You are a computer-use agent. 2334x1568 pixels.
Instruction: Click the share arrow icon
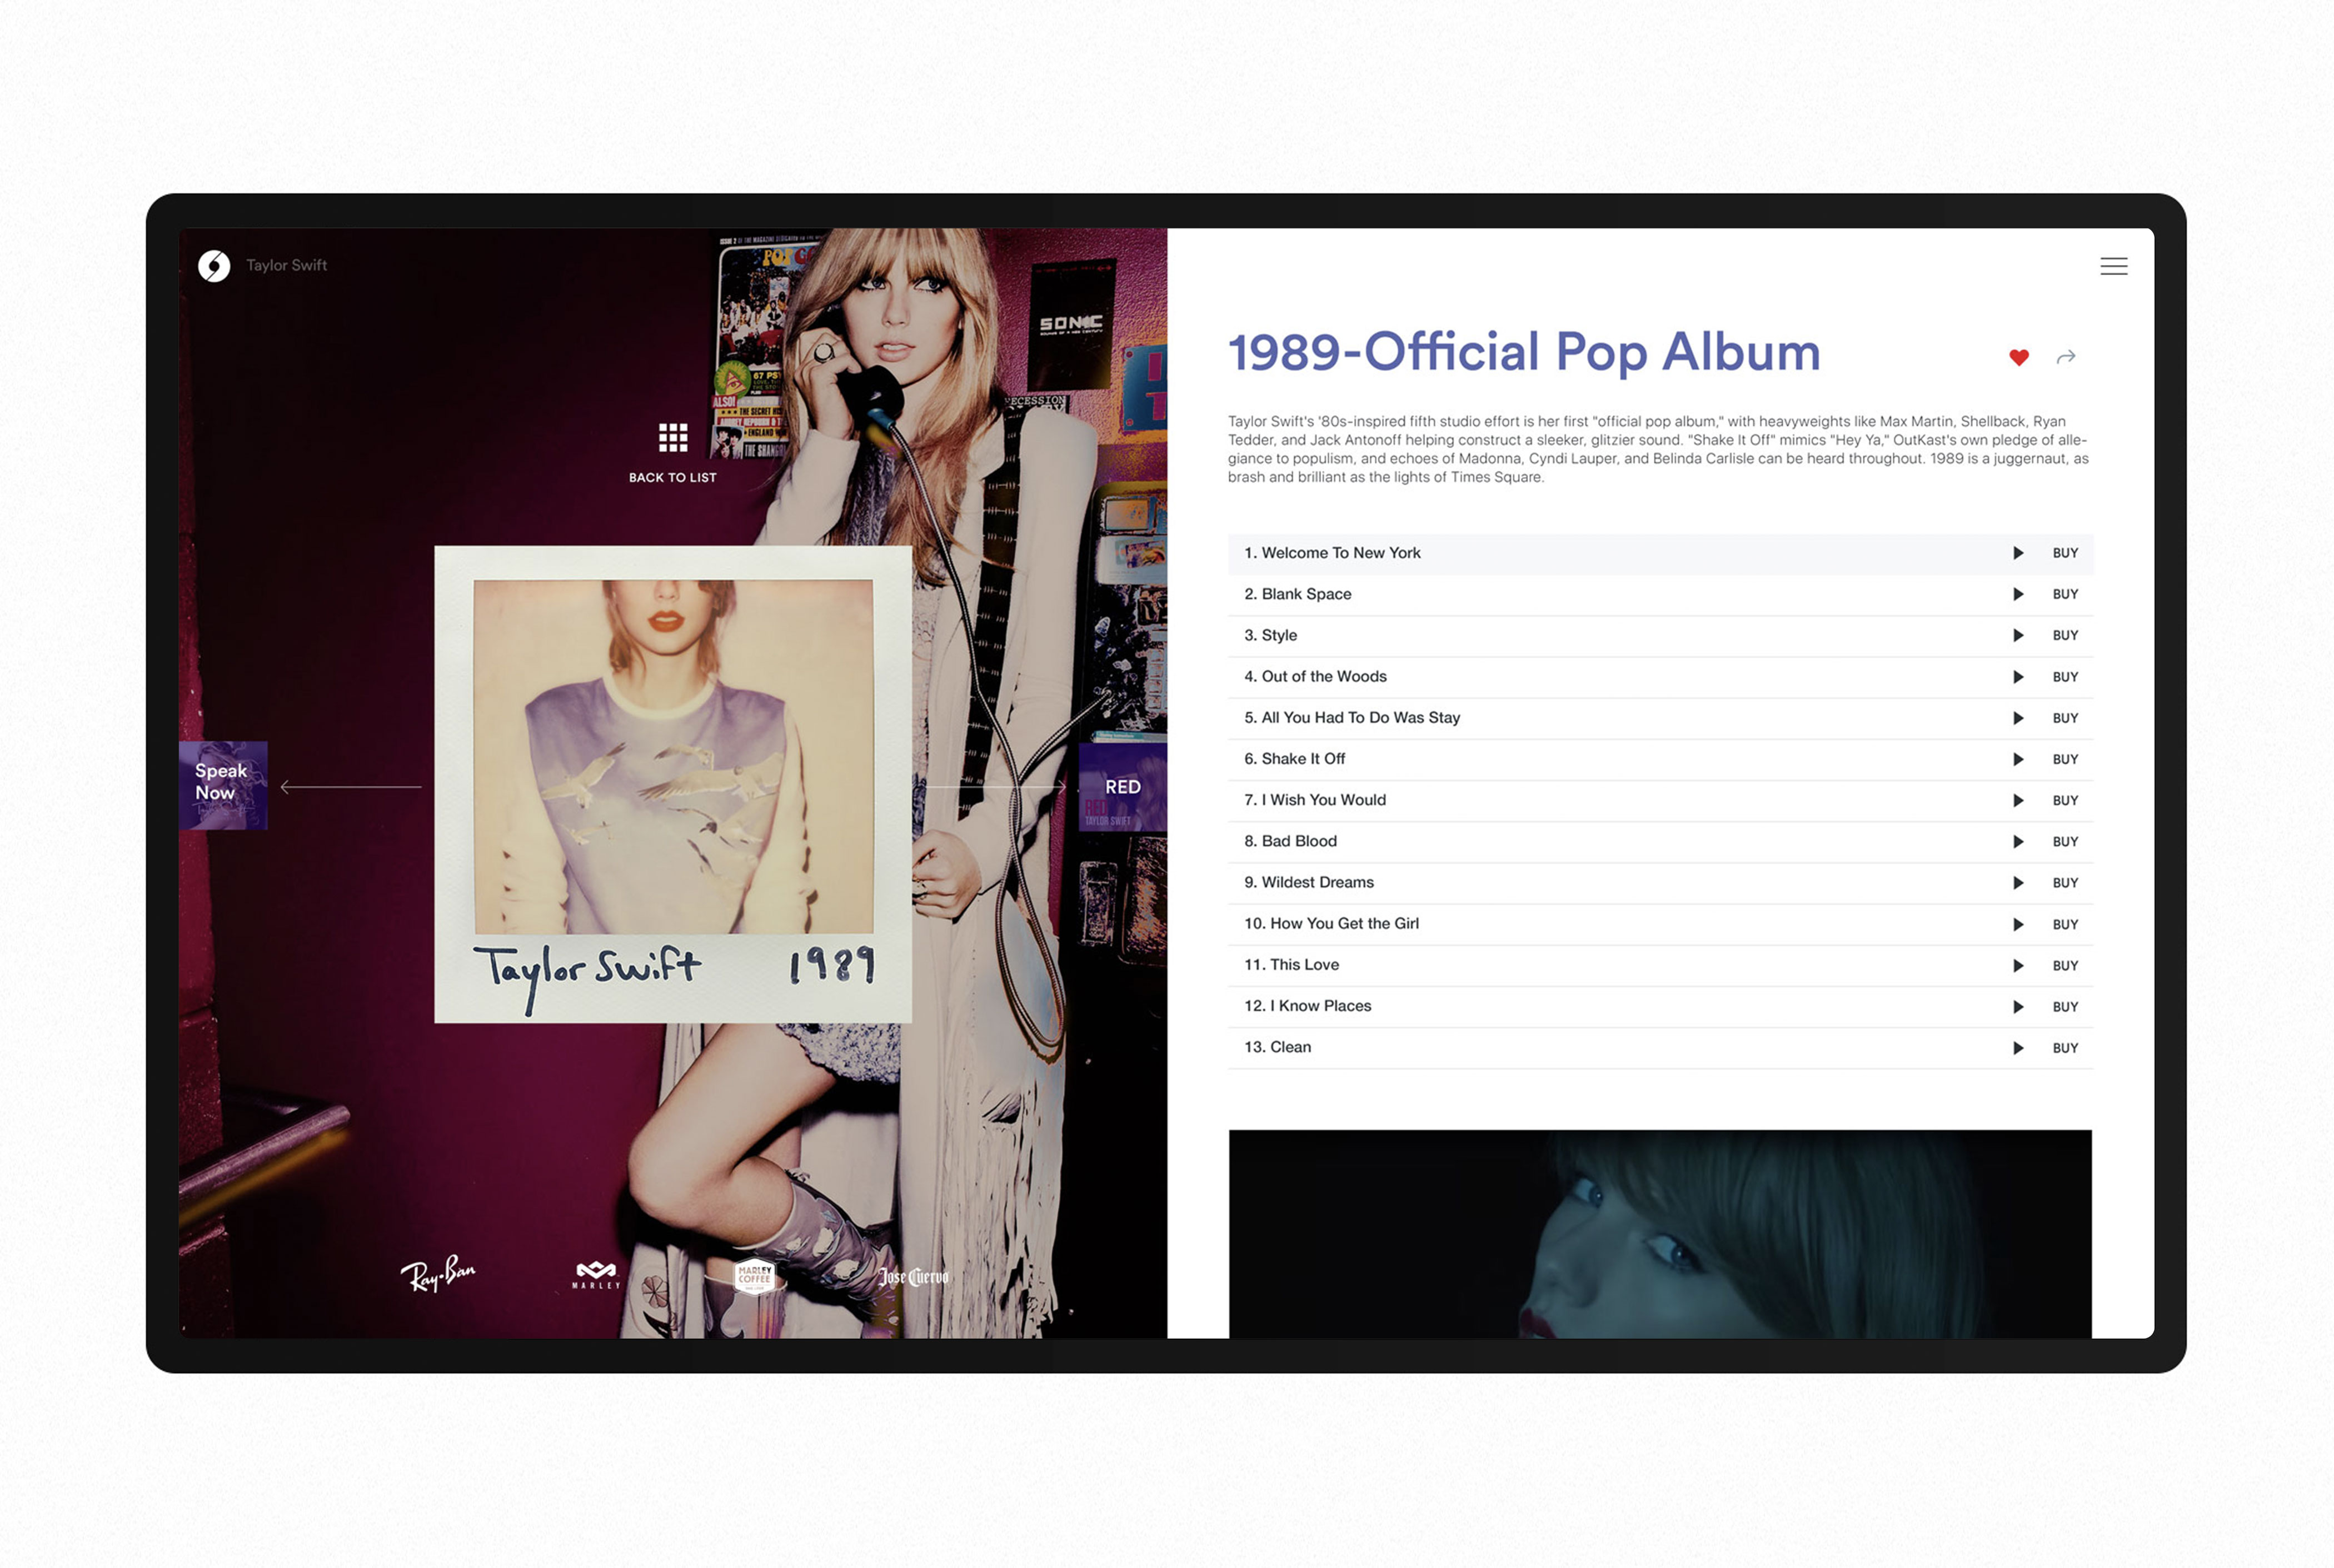[2066, 357]
